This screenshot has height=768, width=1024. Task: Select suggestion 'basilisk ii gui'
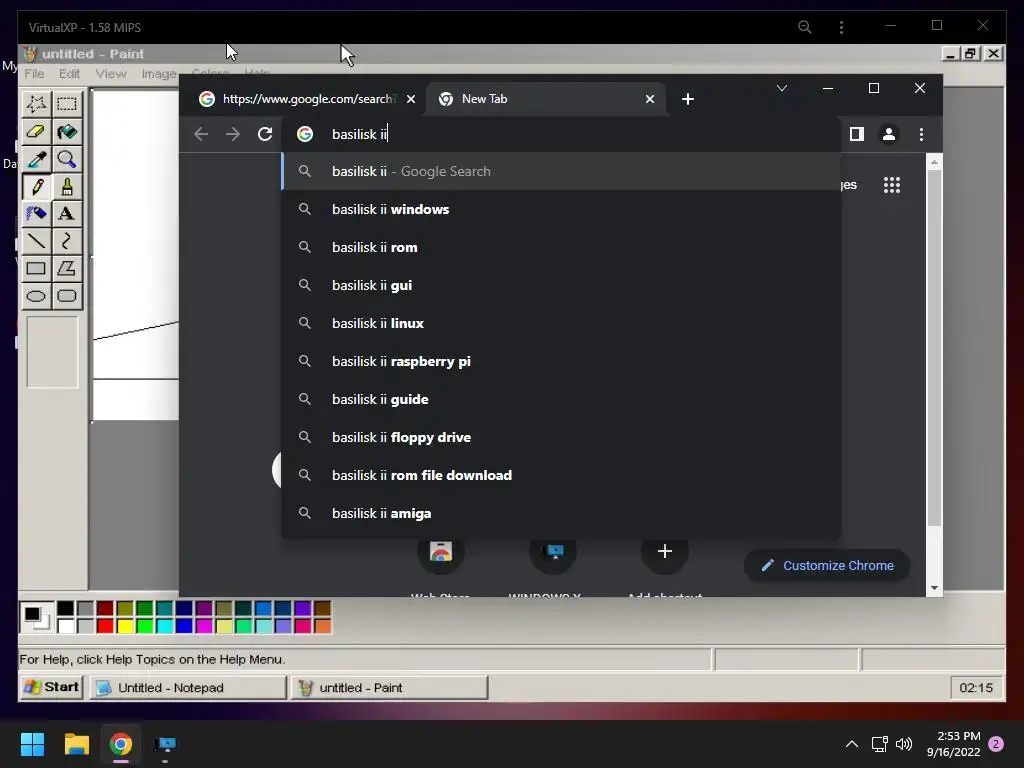pyautogui.click(x=561, y=285)
